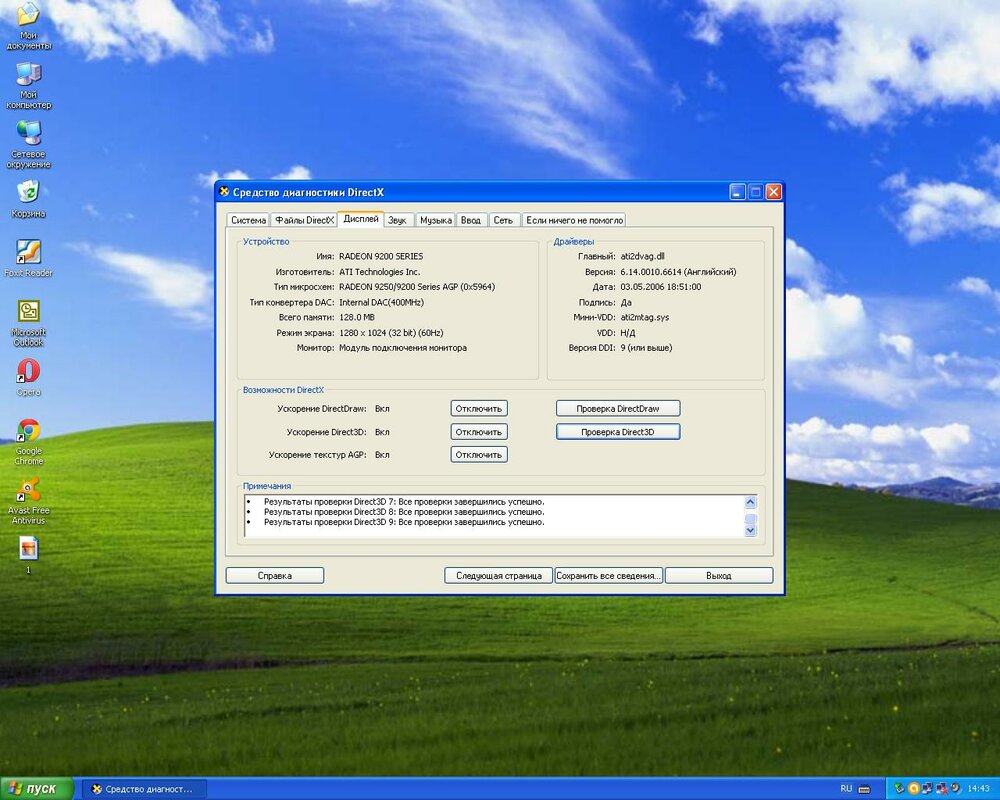The height and width of the screenshot is (800, 1000).
Task: Click the Следующая страница button
Action: point(499,575)
